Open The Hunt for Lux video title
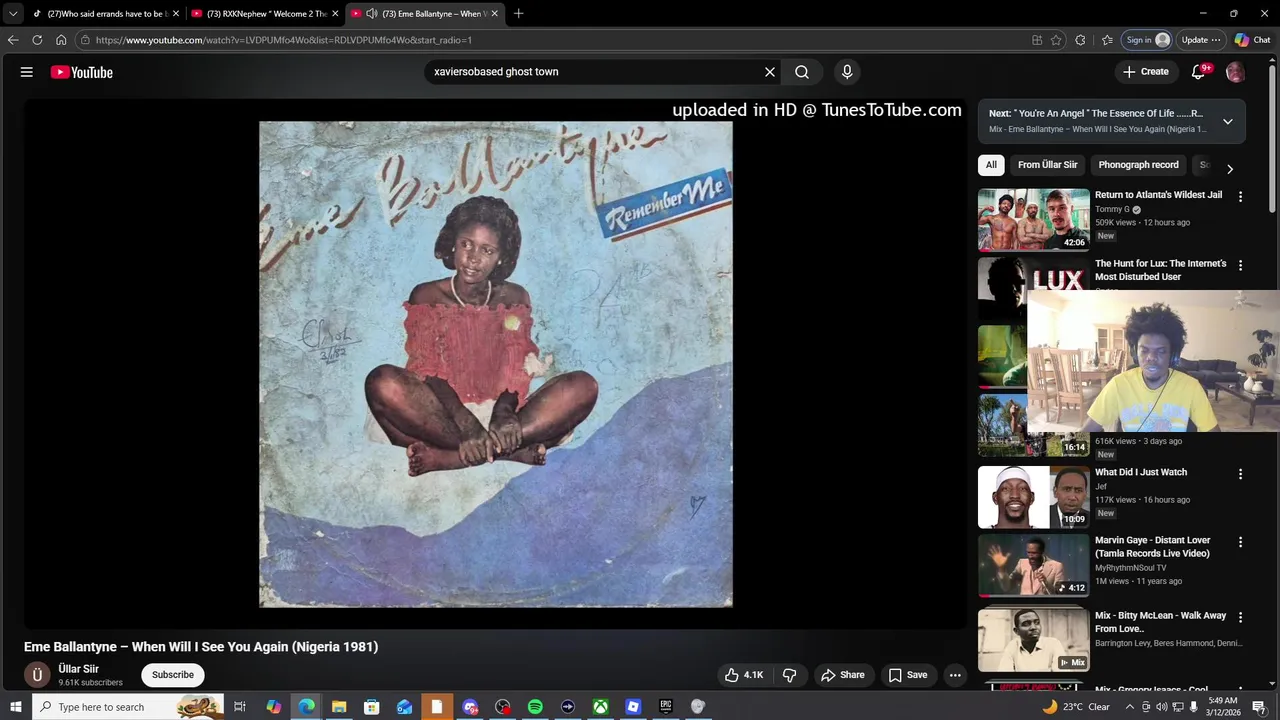Screen dimensions: 1280x720 (1160, 270)
